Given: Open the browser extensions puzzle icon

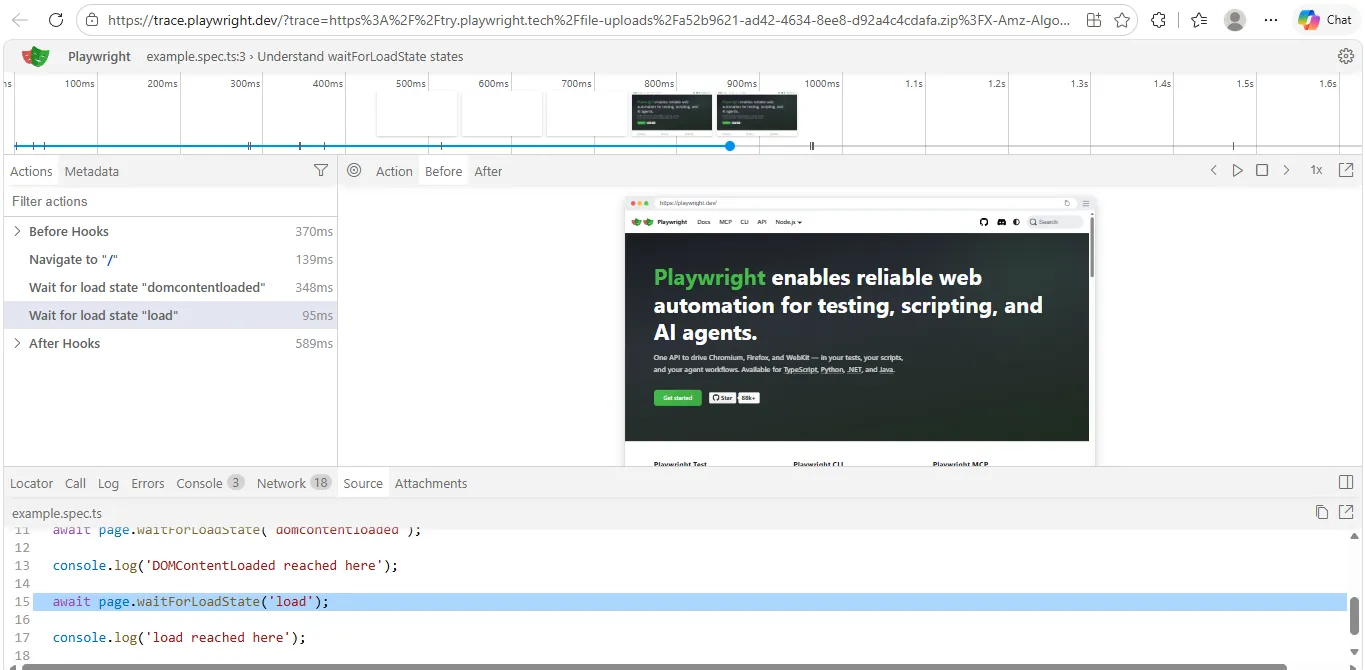Looking at the screenshot, I should (x=1159, y=20).
